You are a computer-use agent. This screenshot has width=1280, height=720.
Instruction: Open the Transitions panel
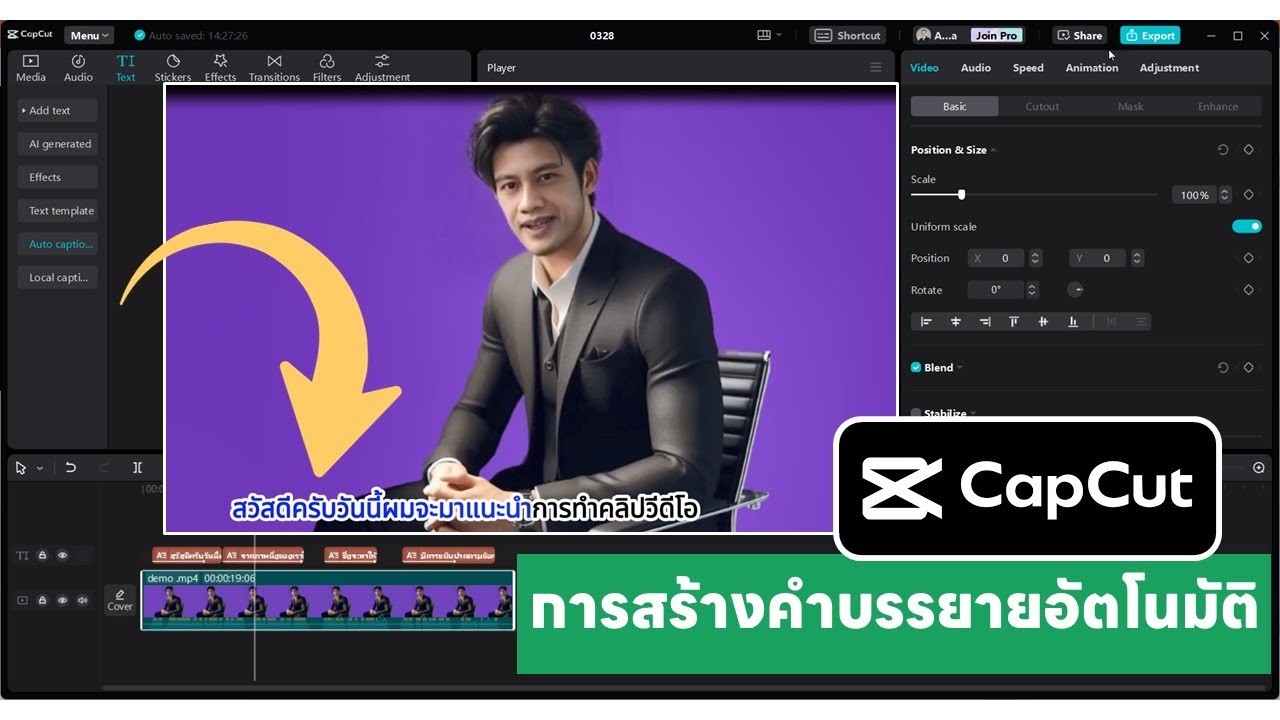274,68
